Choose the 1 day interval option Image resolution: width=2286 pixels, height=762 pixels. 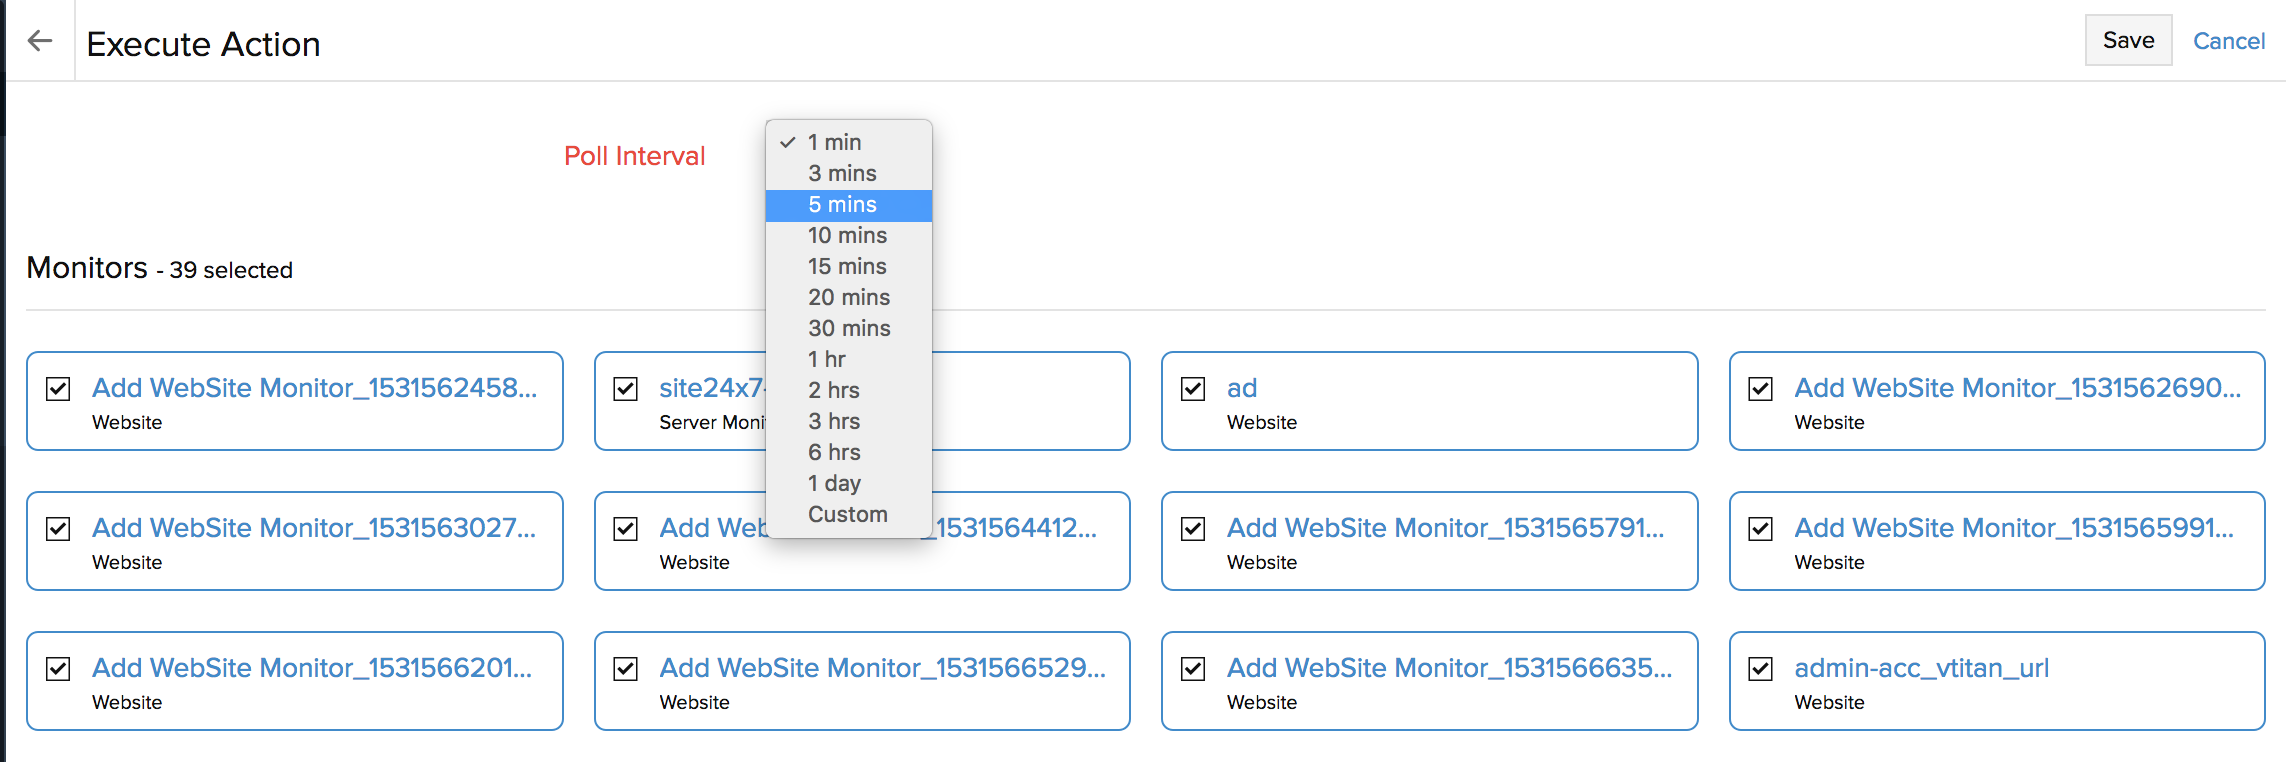[x=834, y=484]
